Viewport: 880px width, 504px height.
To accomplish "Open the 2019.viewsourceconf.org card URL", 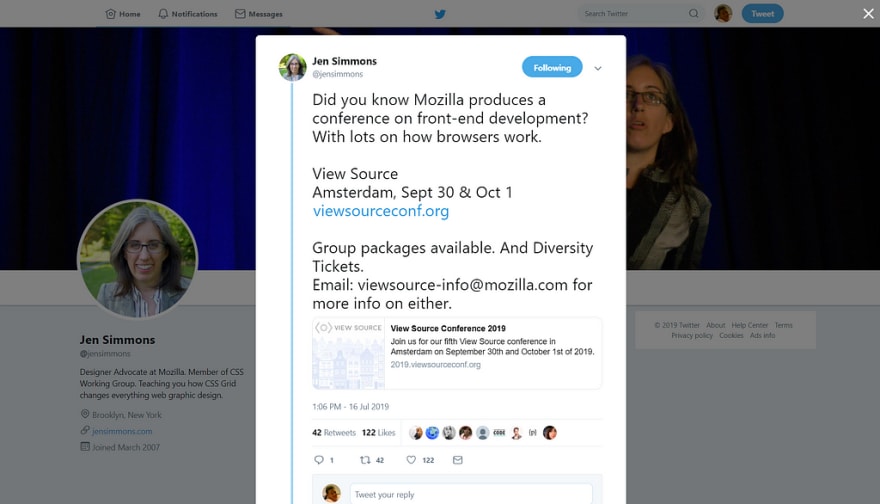I will 436,365.
